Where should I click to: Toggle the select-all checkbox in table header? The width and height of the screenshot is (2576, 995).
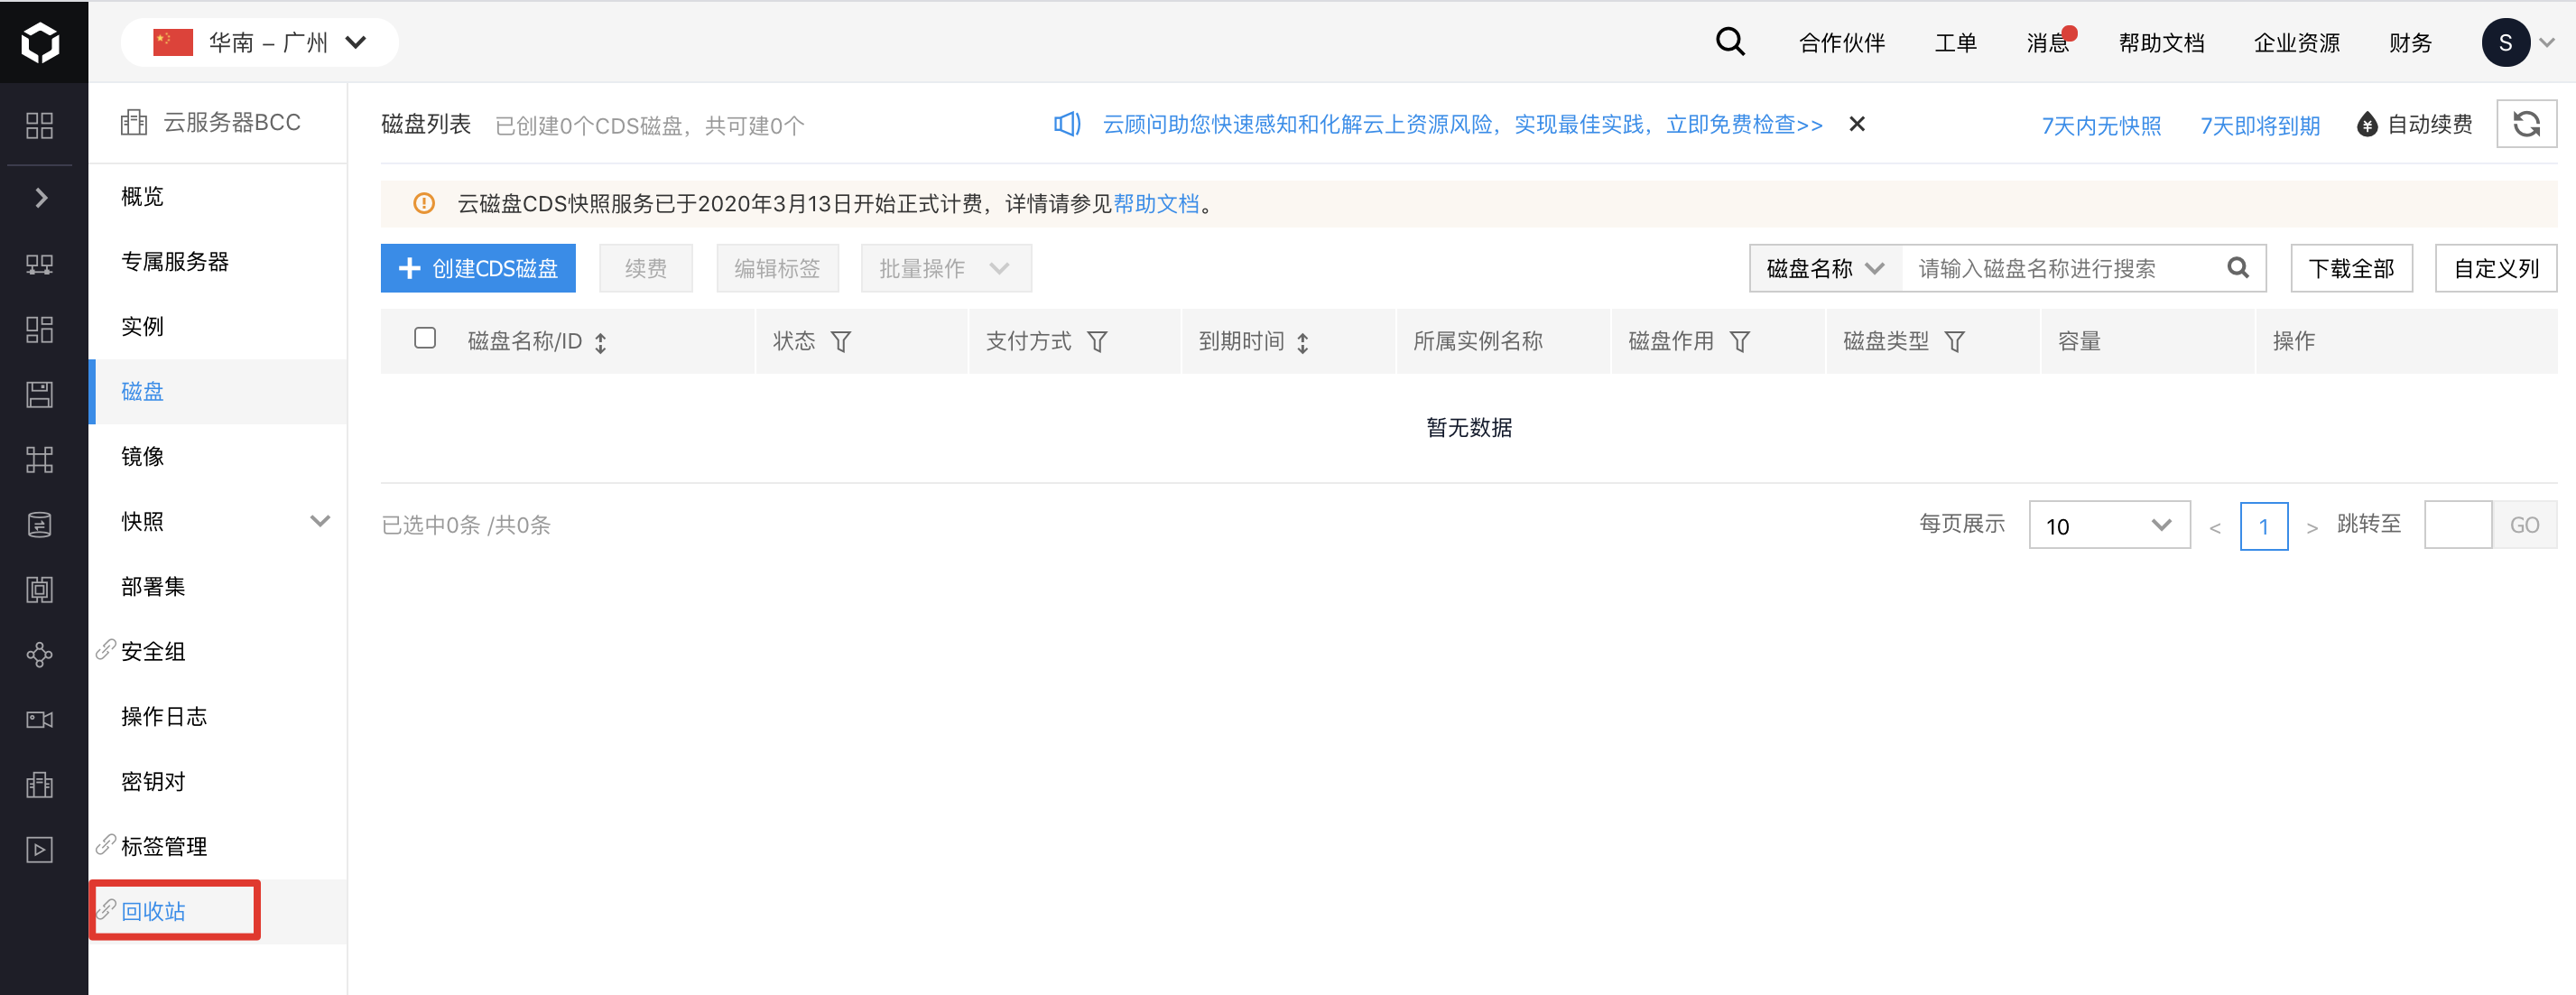point(425,338)
